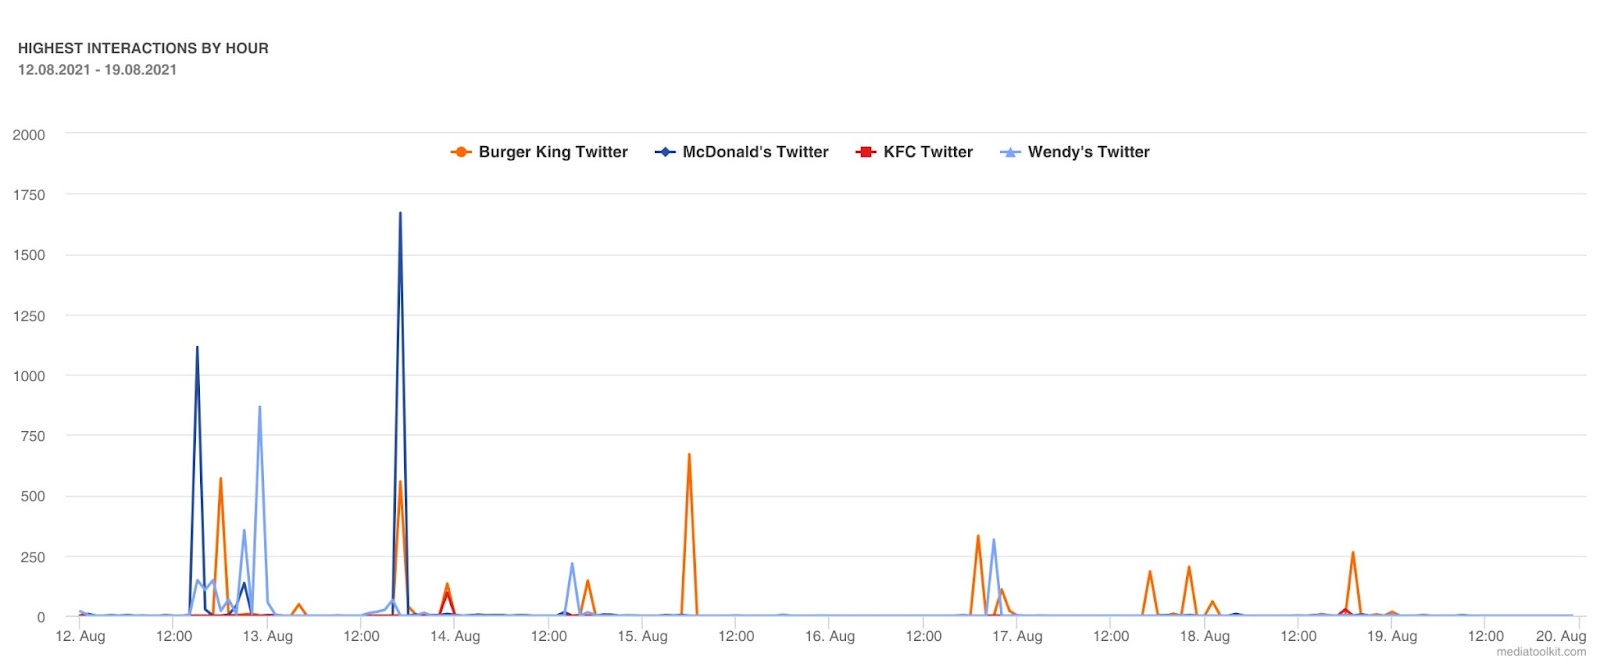The width and height of the screenshot is (1600, 666).
Task: Click the orange Burger King legend marker
Action: tap(461, 152)
